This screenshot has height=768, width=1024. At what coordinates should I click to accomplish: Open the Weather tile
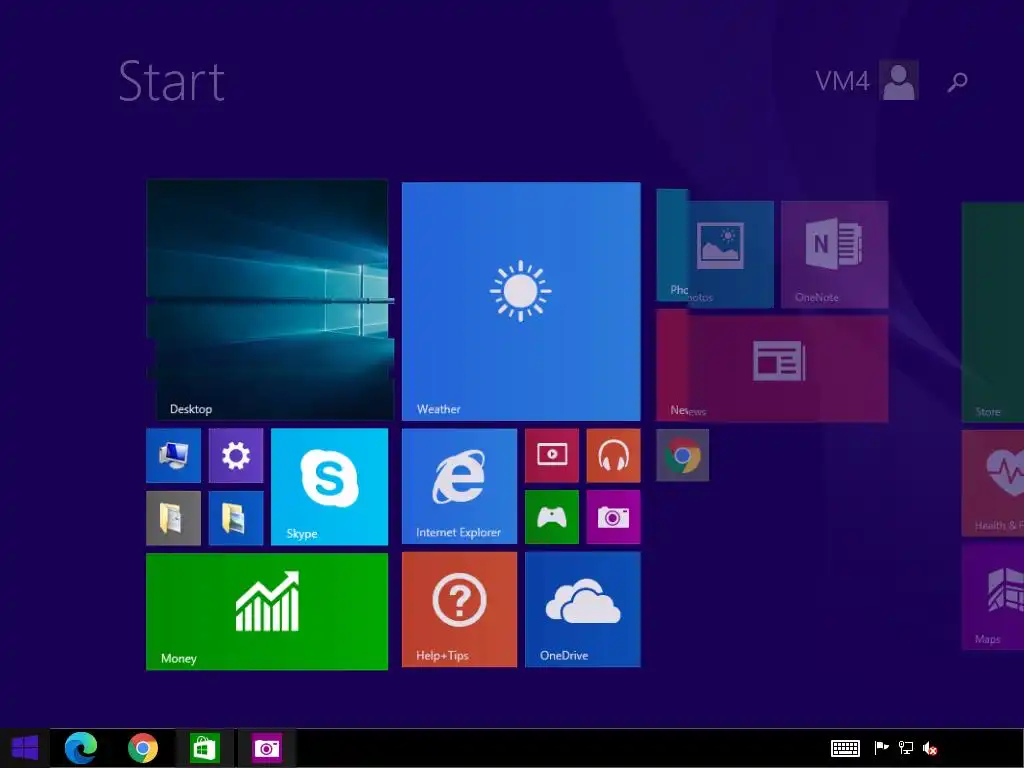(521, 301)
